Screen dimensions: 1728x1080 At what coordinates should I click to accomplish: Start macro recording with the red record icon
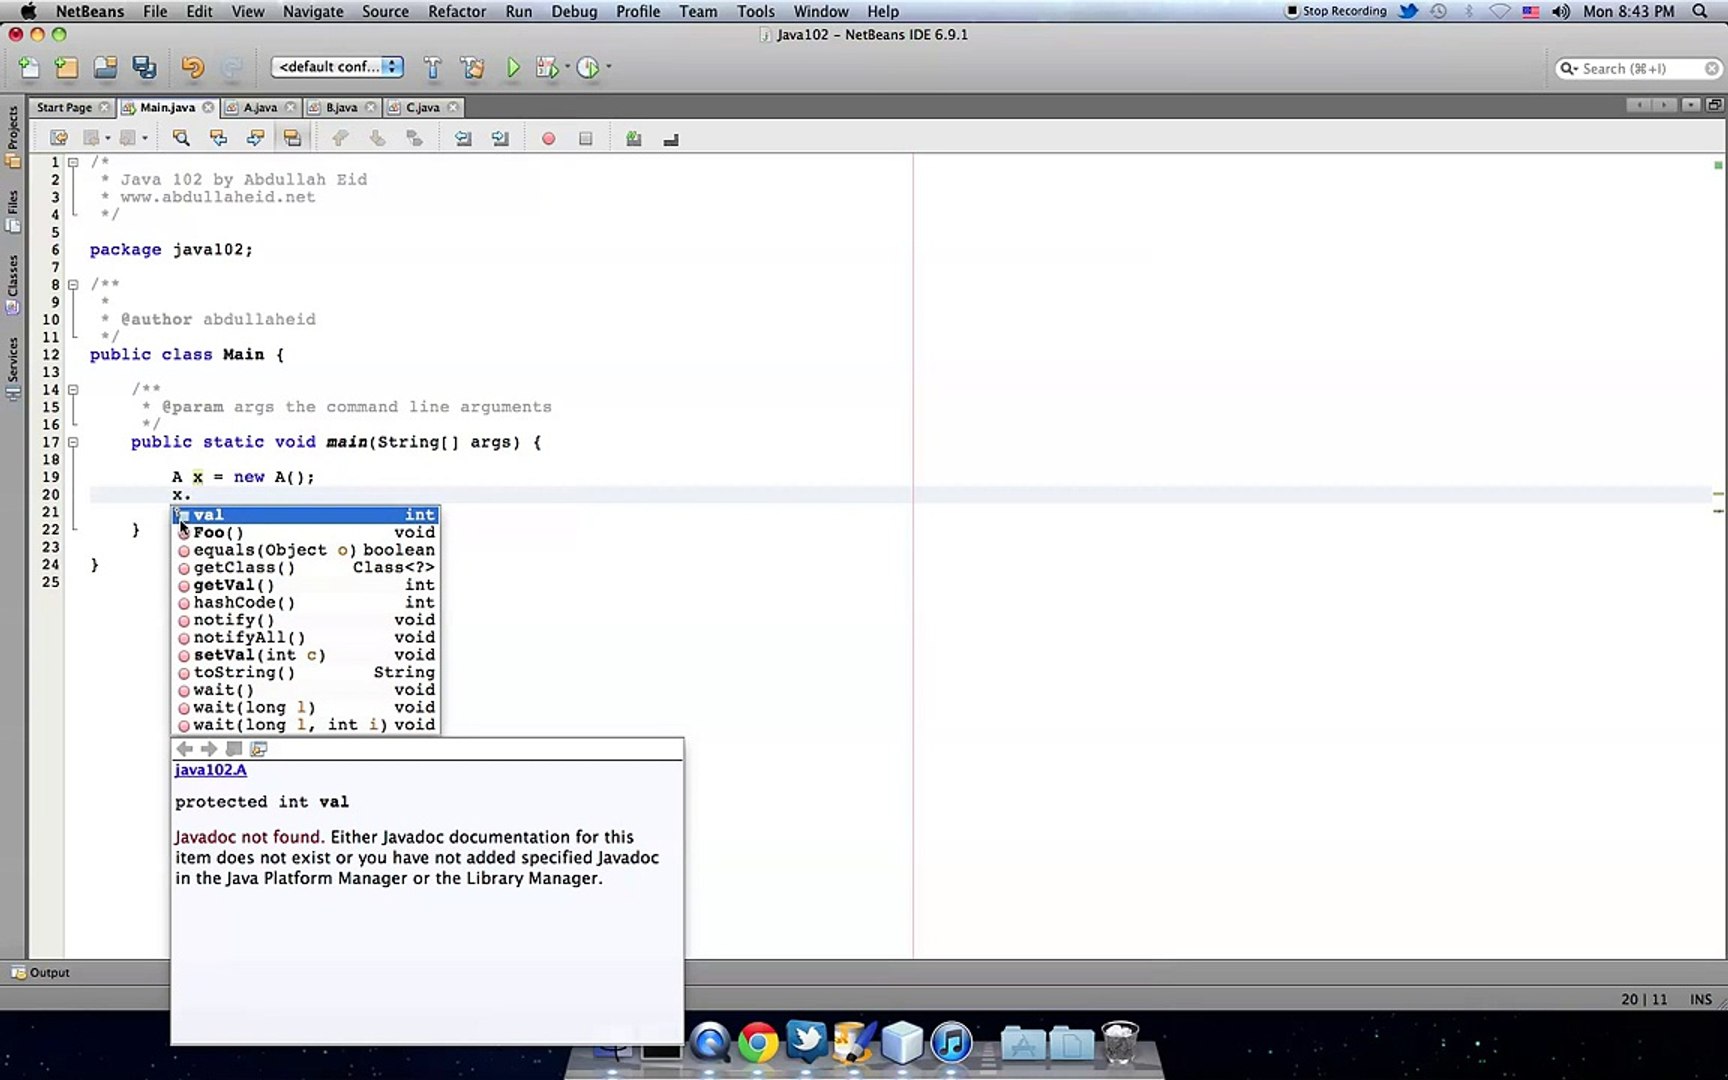click(548, 138)
